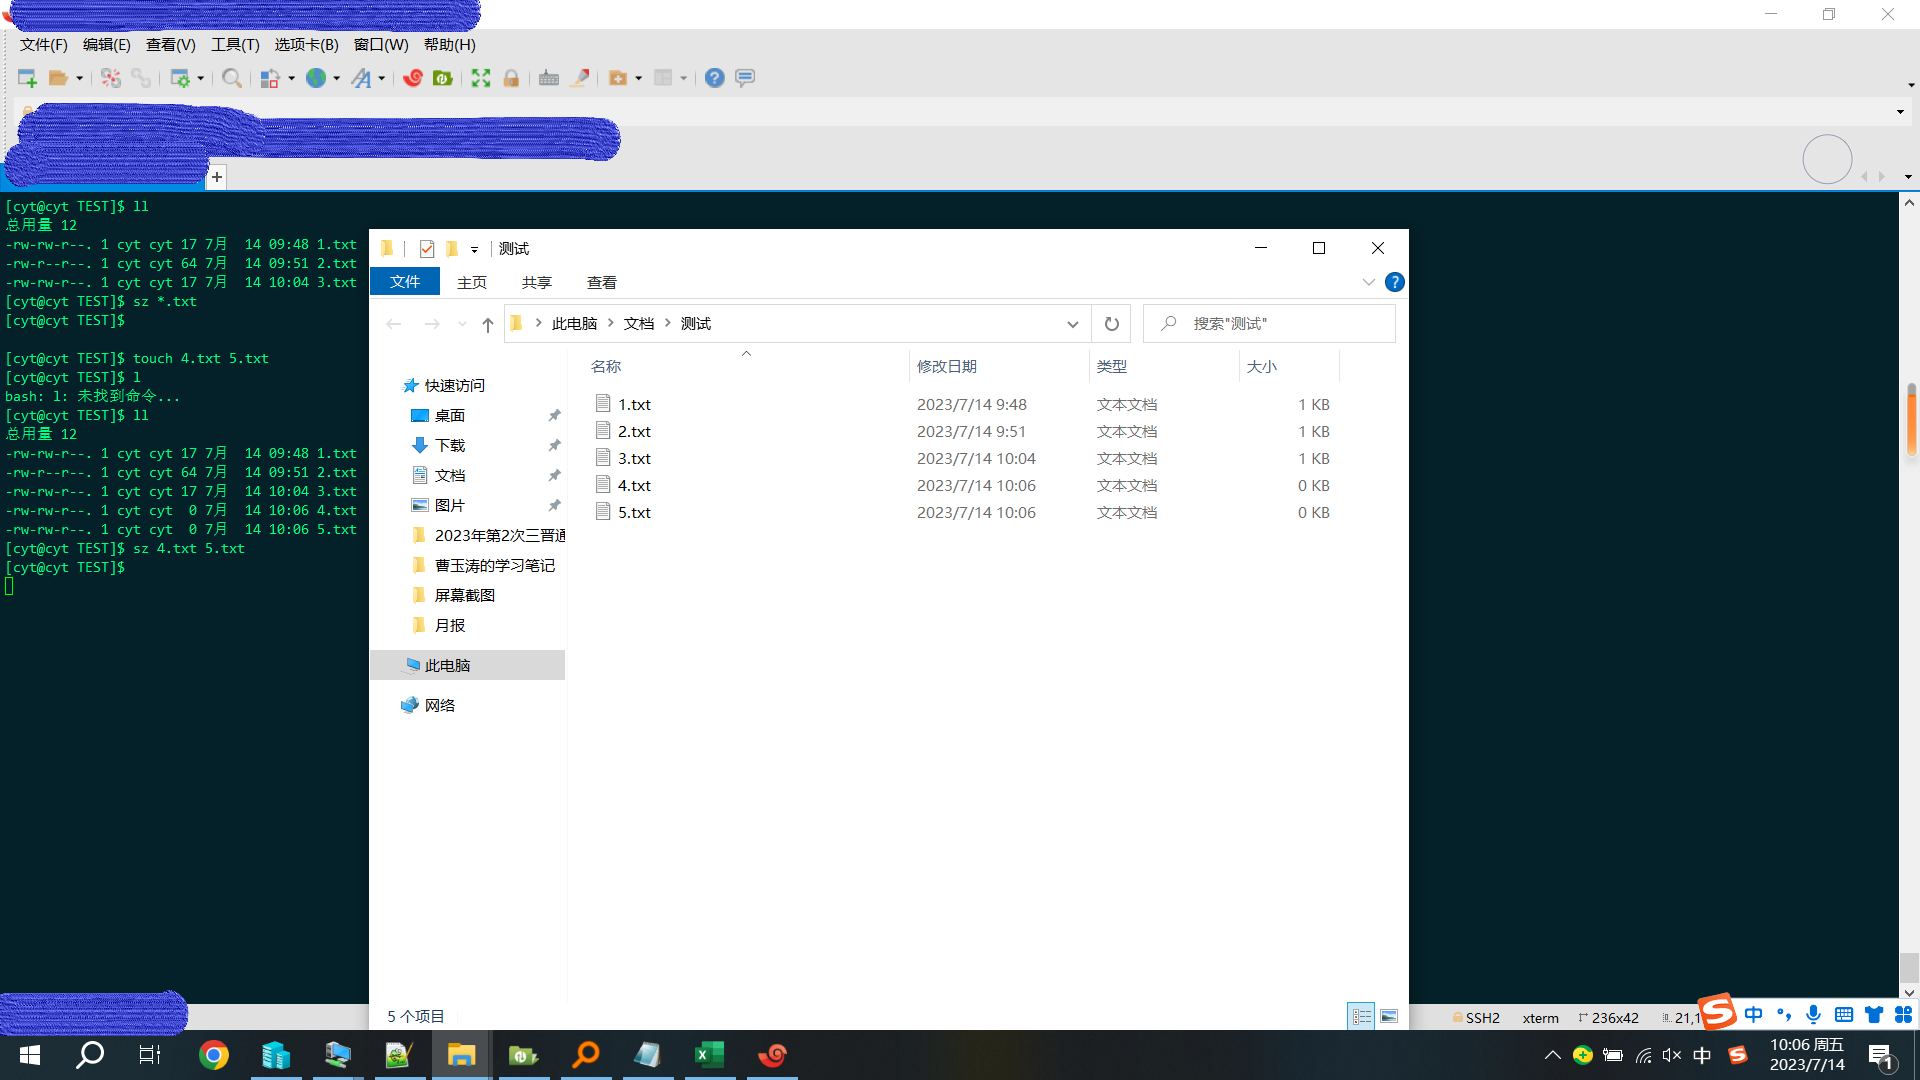
Task: Select 4.txt in the file list
Action: [x=634, y=486]
